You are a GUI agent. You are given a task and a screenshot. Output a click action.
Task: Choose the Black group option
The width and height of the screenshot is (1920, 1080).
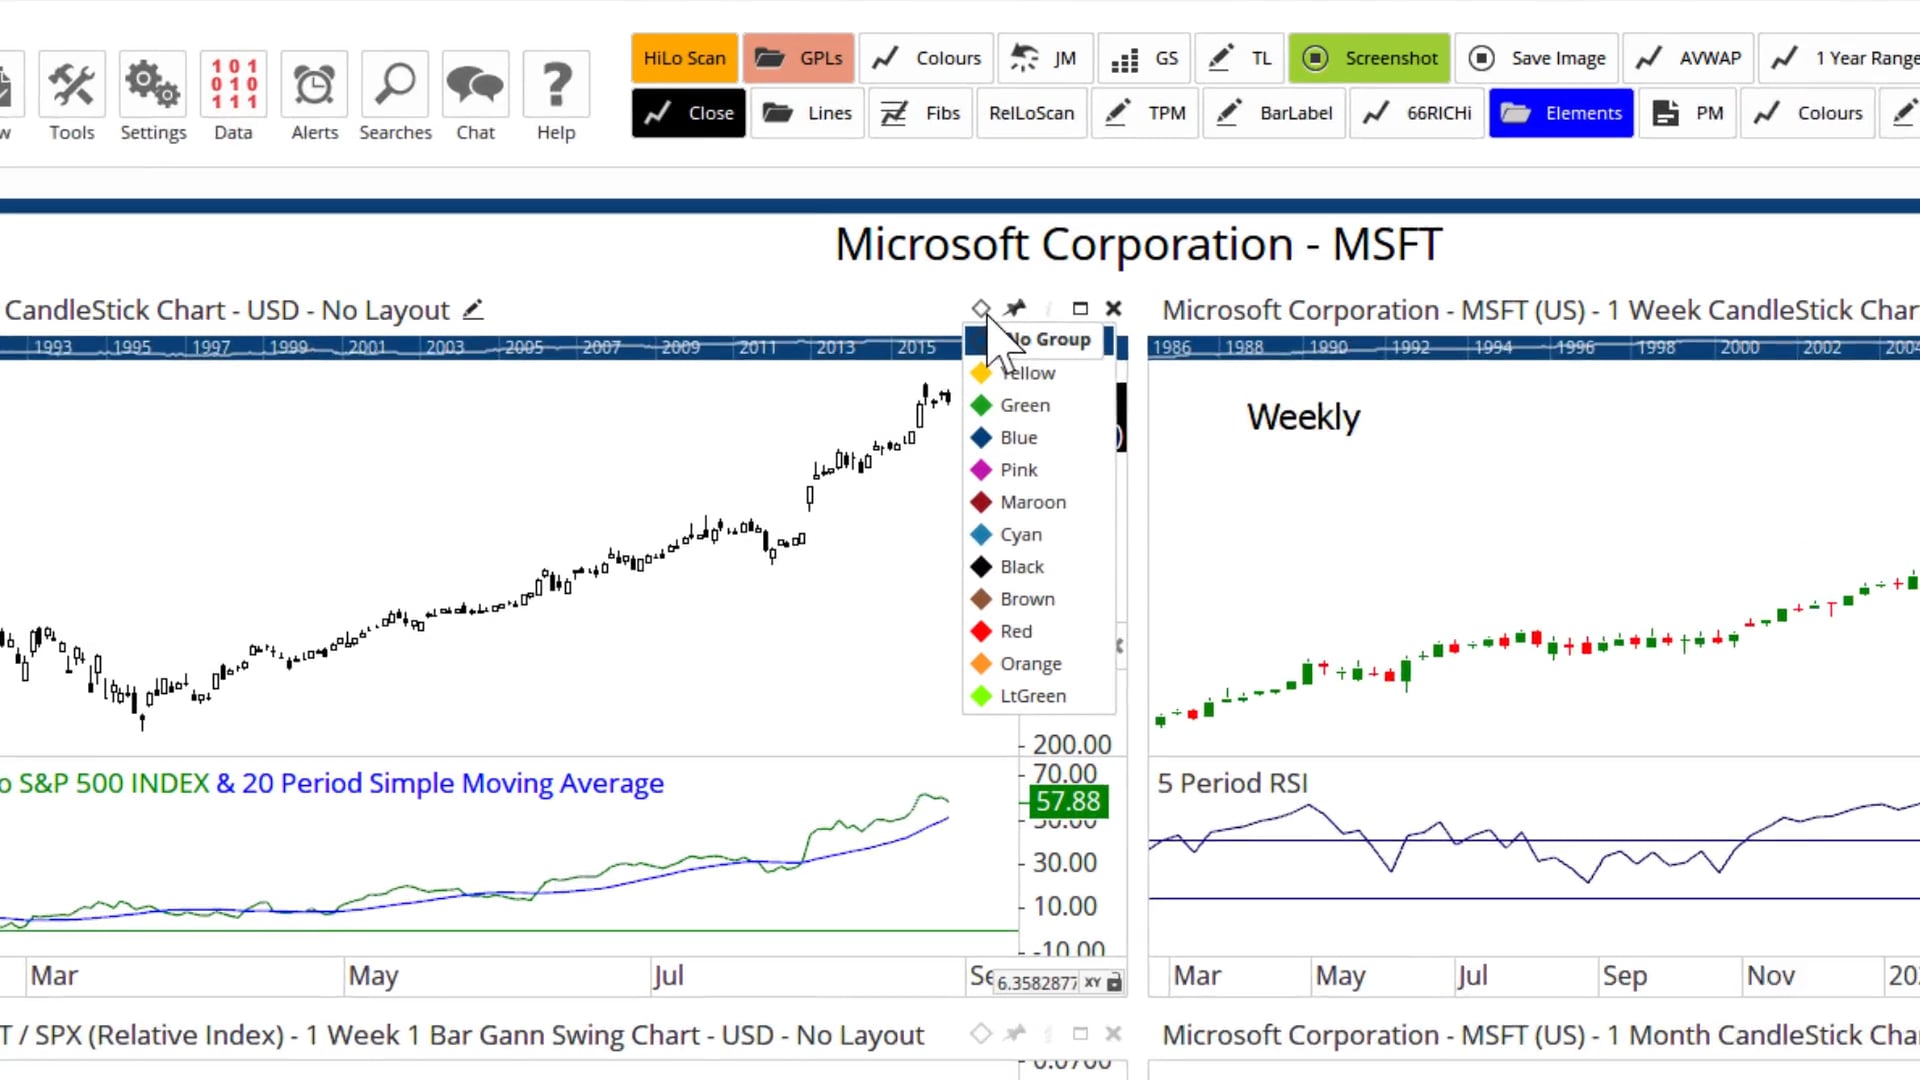pos(1039,567)
